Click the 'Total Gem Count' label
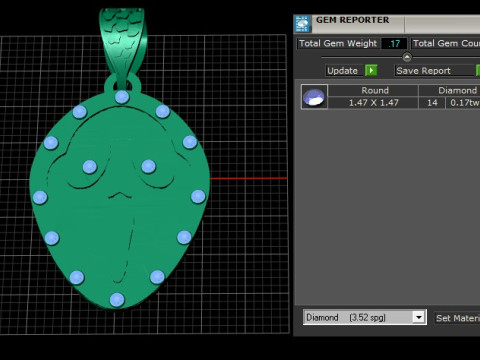Viewport: 480px width, 360px height. 446,43
